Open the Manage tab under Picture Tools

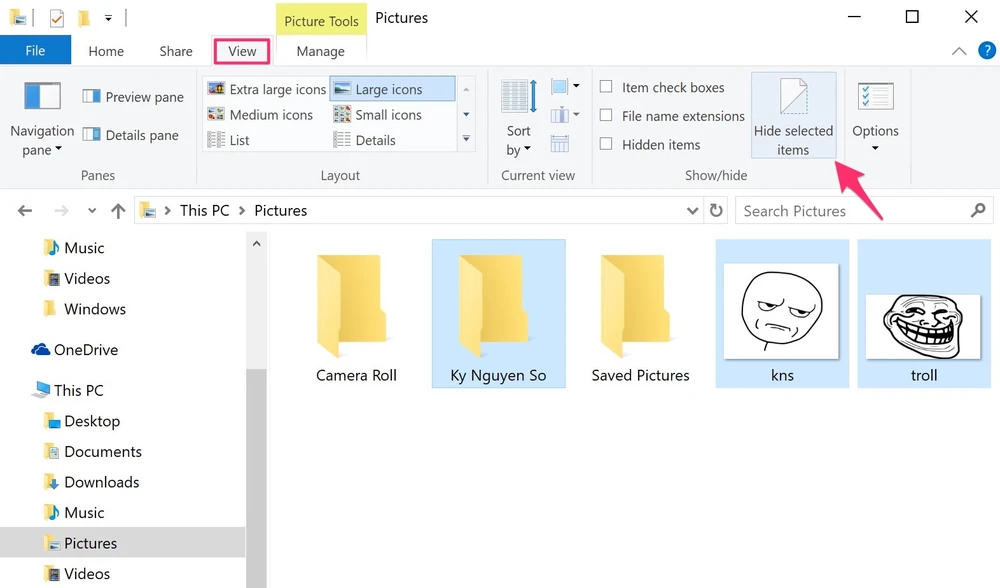(x=319, y=50)
